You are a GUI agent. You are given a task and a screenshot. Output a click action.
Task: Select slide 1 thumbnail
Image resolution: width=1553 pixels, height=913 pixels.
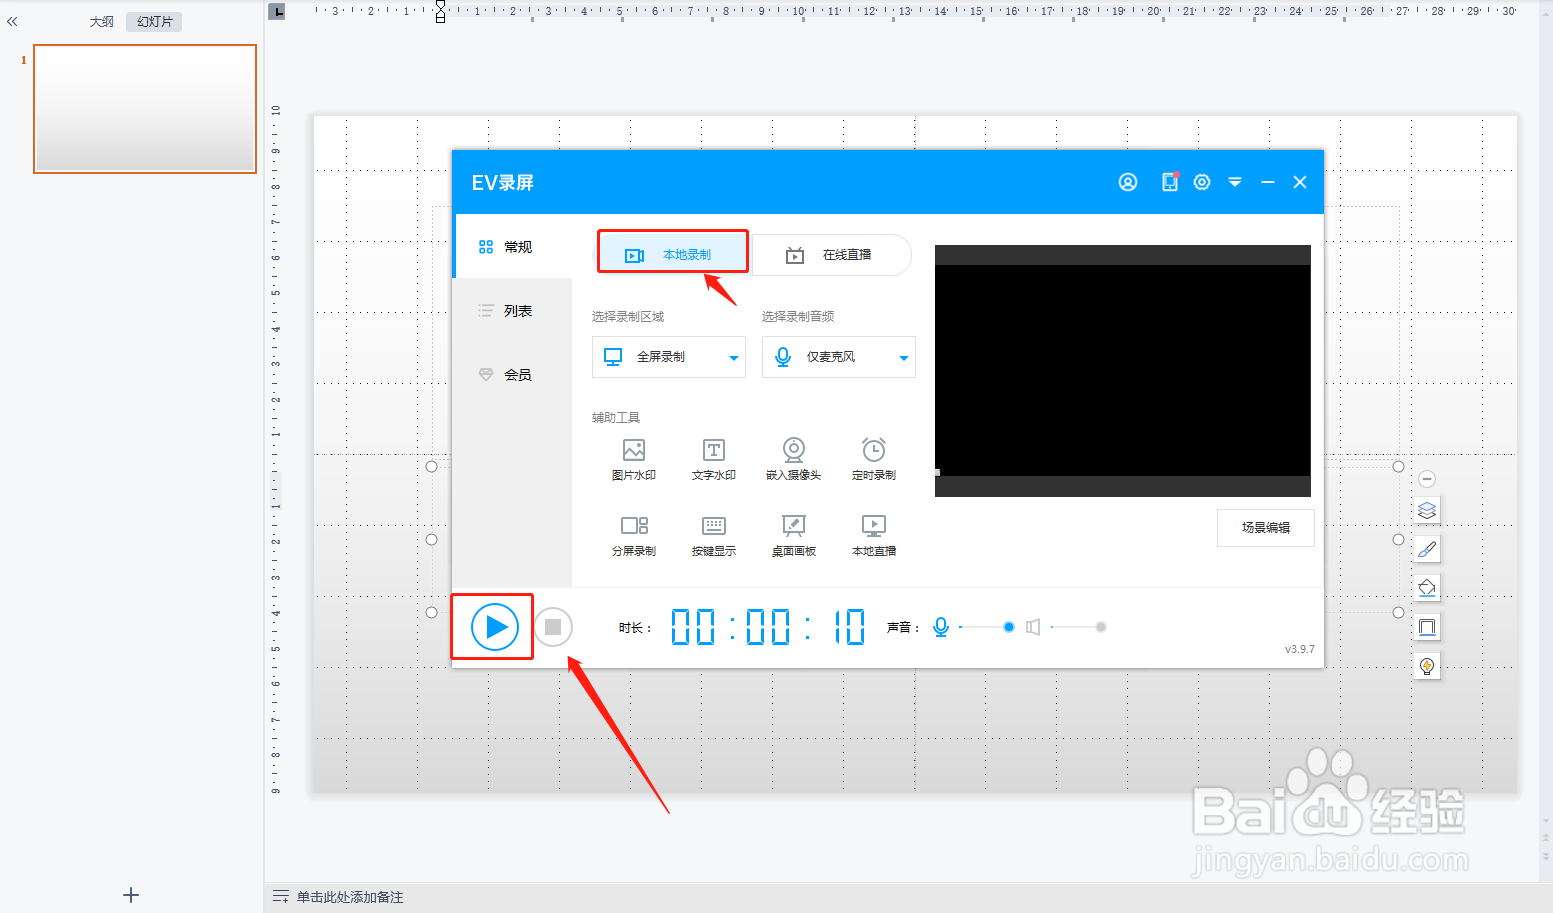click(145, 109)
